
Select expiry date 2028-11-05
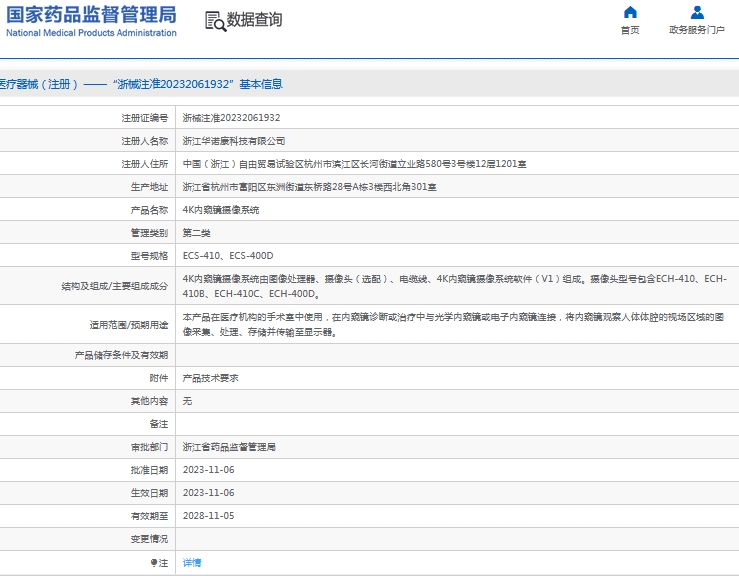[208, 516]
